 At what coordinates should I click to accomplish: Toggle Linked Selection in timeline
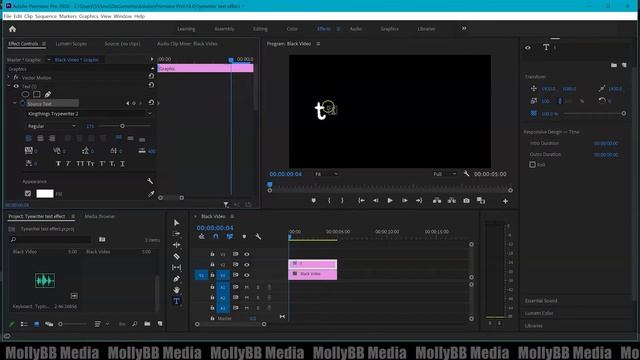tap(230, 236)
